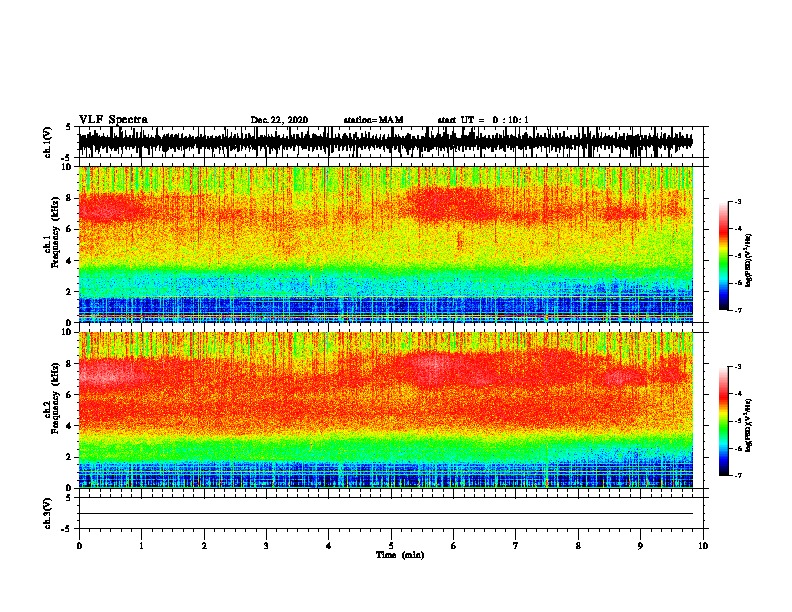Click the 'ch.3(V)' axis label at bottom

[x=47, y=513]
